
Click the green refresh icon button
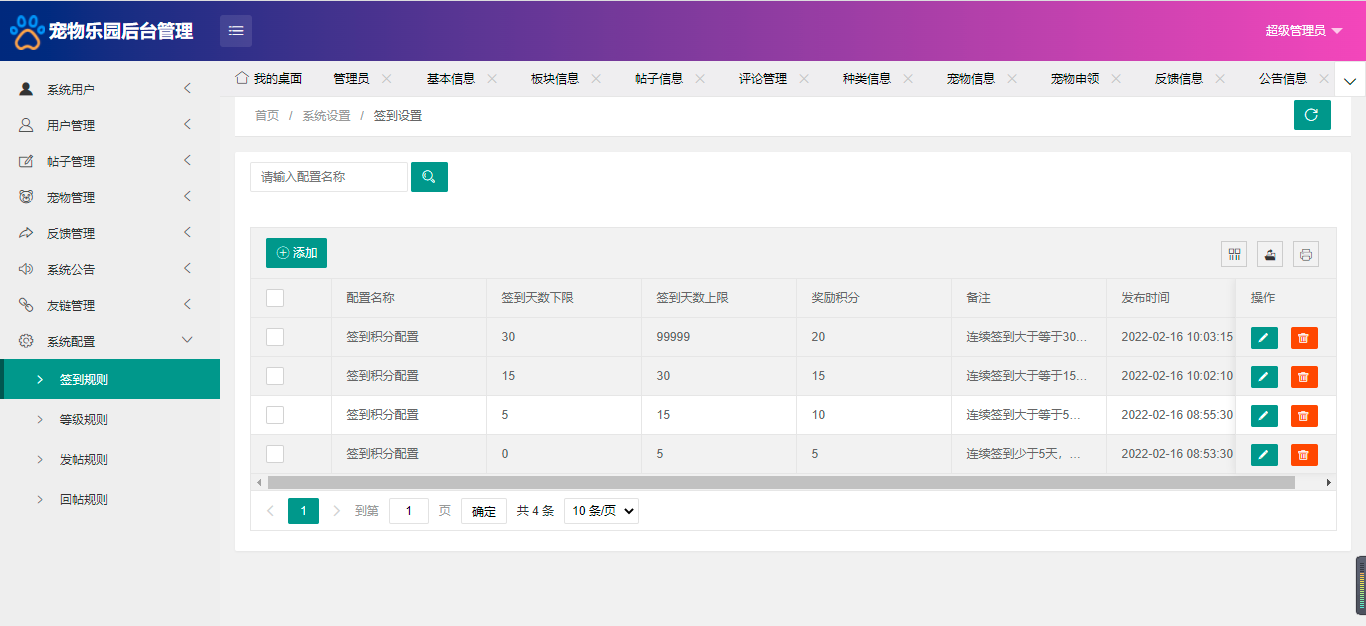[x=1311, y=115]
